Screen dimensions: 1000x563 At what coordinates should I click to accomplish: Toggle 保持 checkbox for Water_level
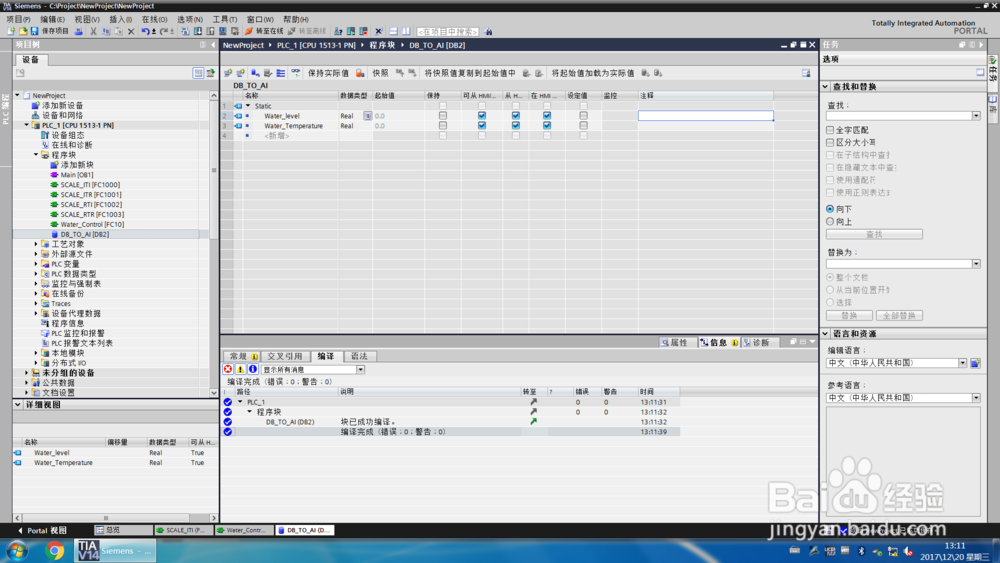[x=443, y=116]
